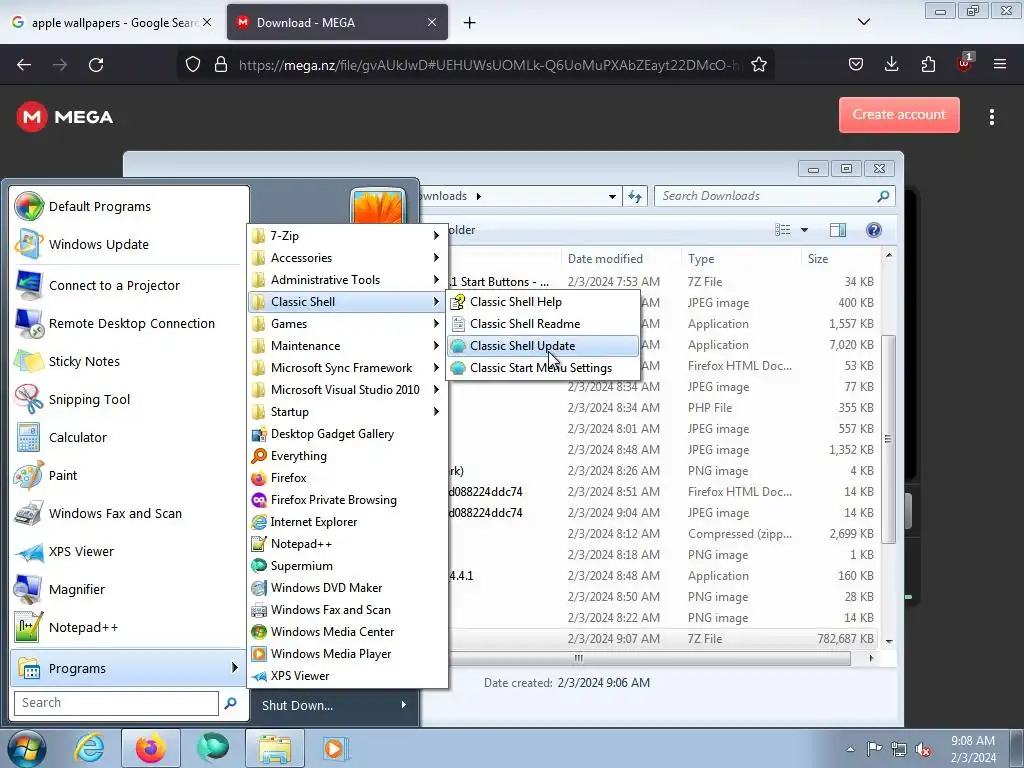Open the Explorer view options dropdown arrow
This screenshot has height=768, width=1024.
pos(805,230)
